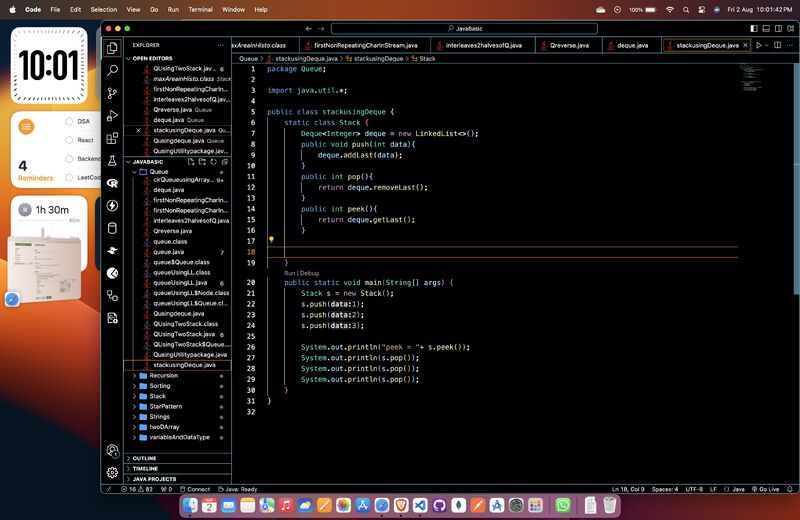Image resolution: width=800 pixels, height=520 pixels.
Task: Open the Testing flask icon
Action: 112,161
